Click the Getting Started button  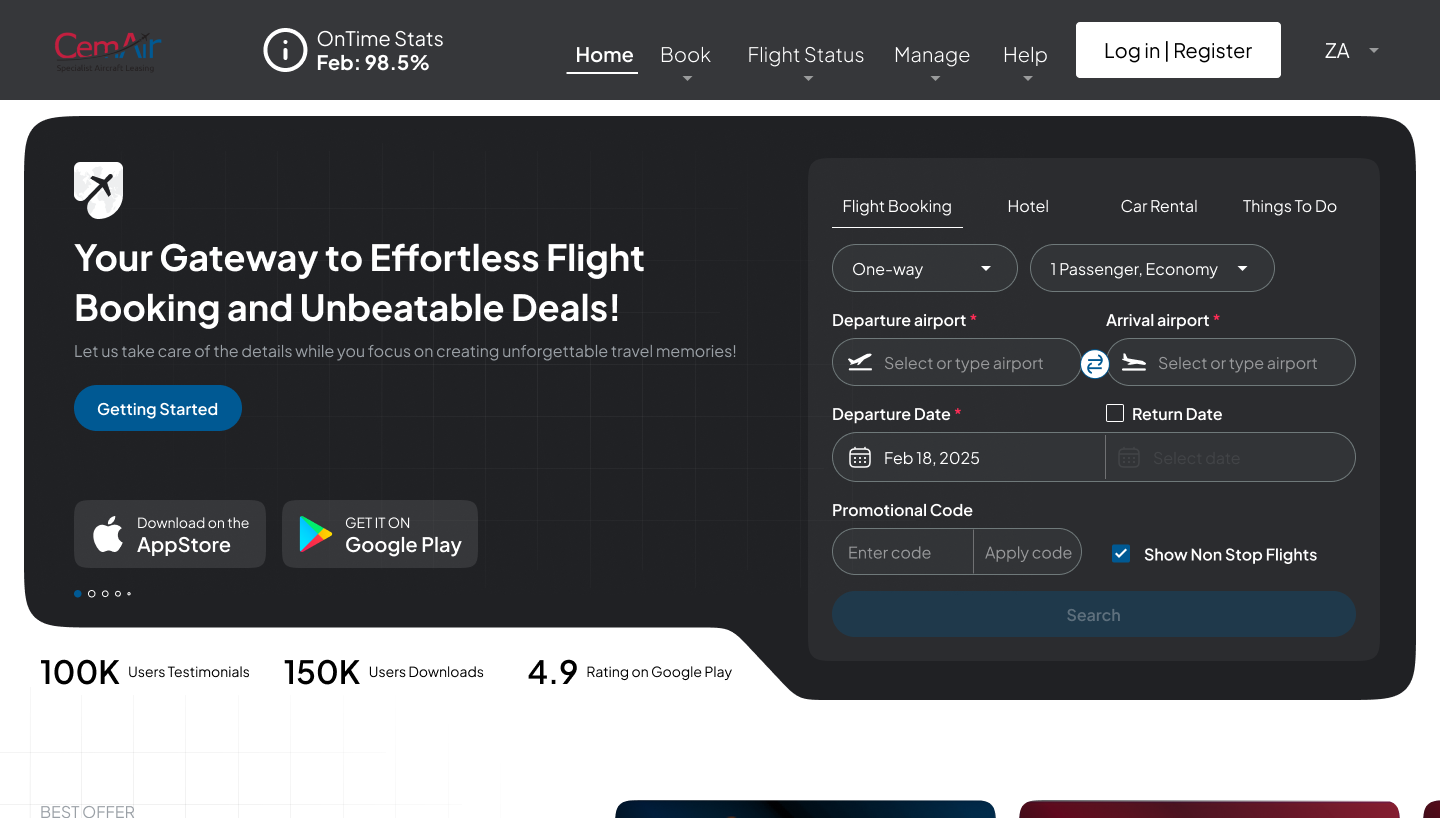(x=158, y=408)
